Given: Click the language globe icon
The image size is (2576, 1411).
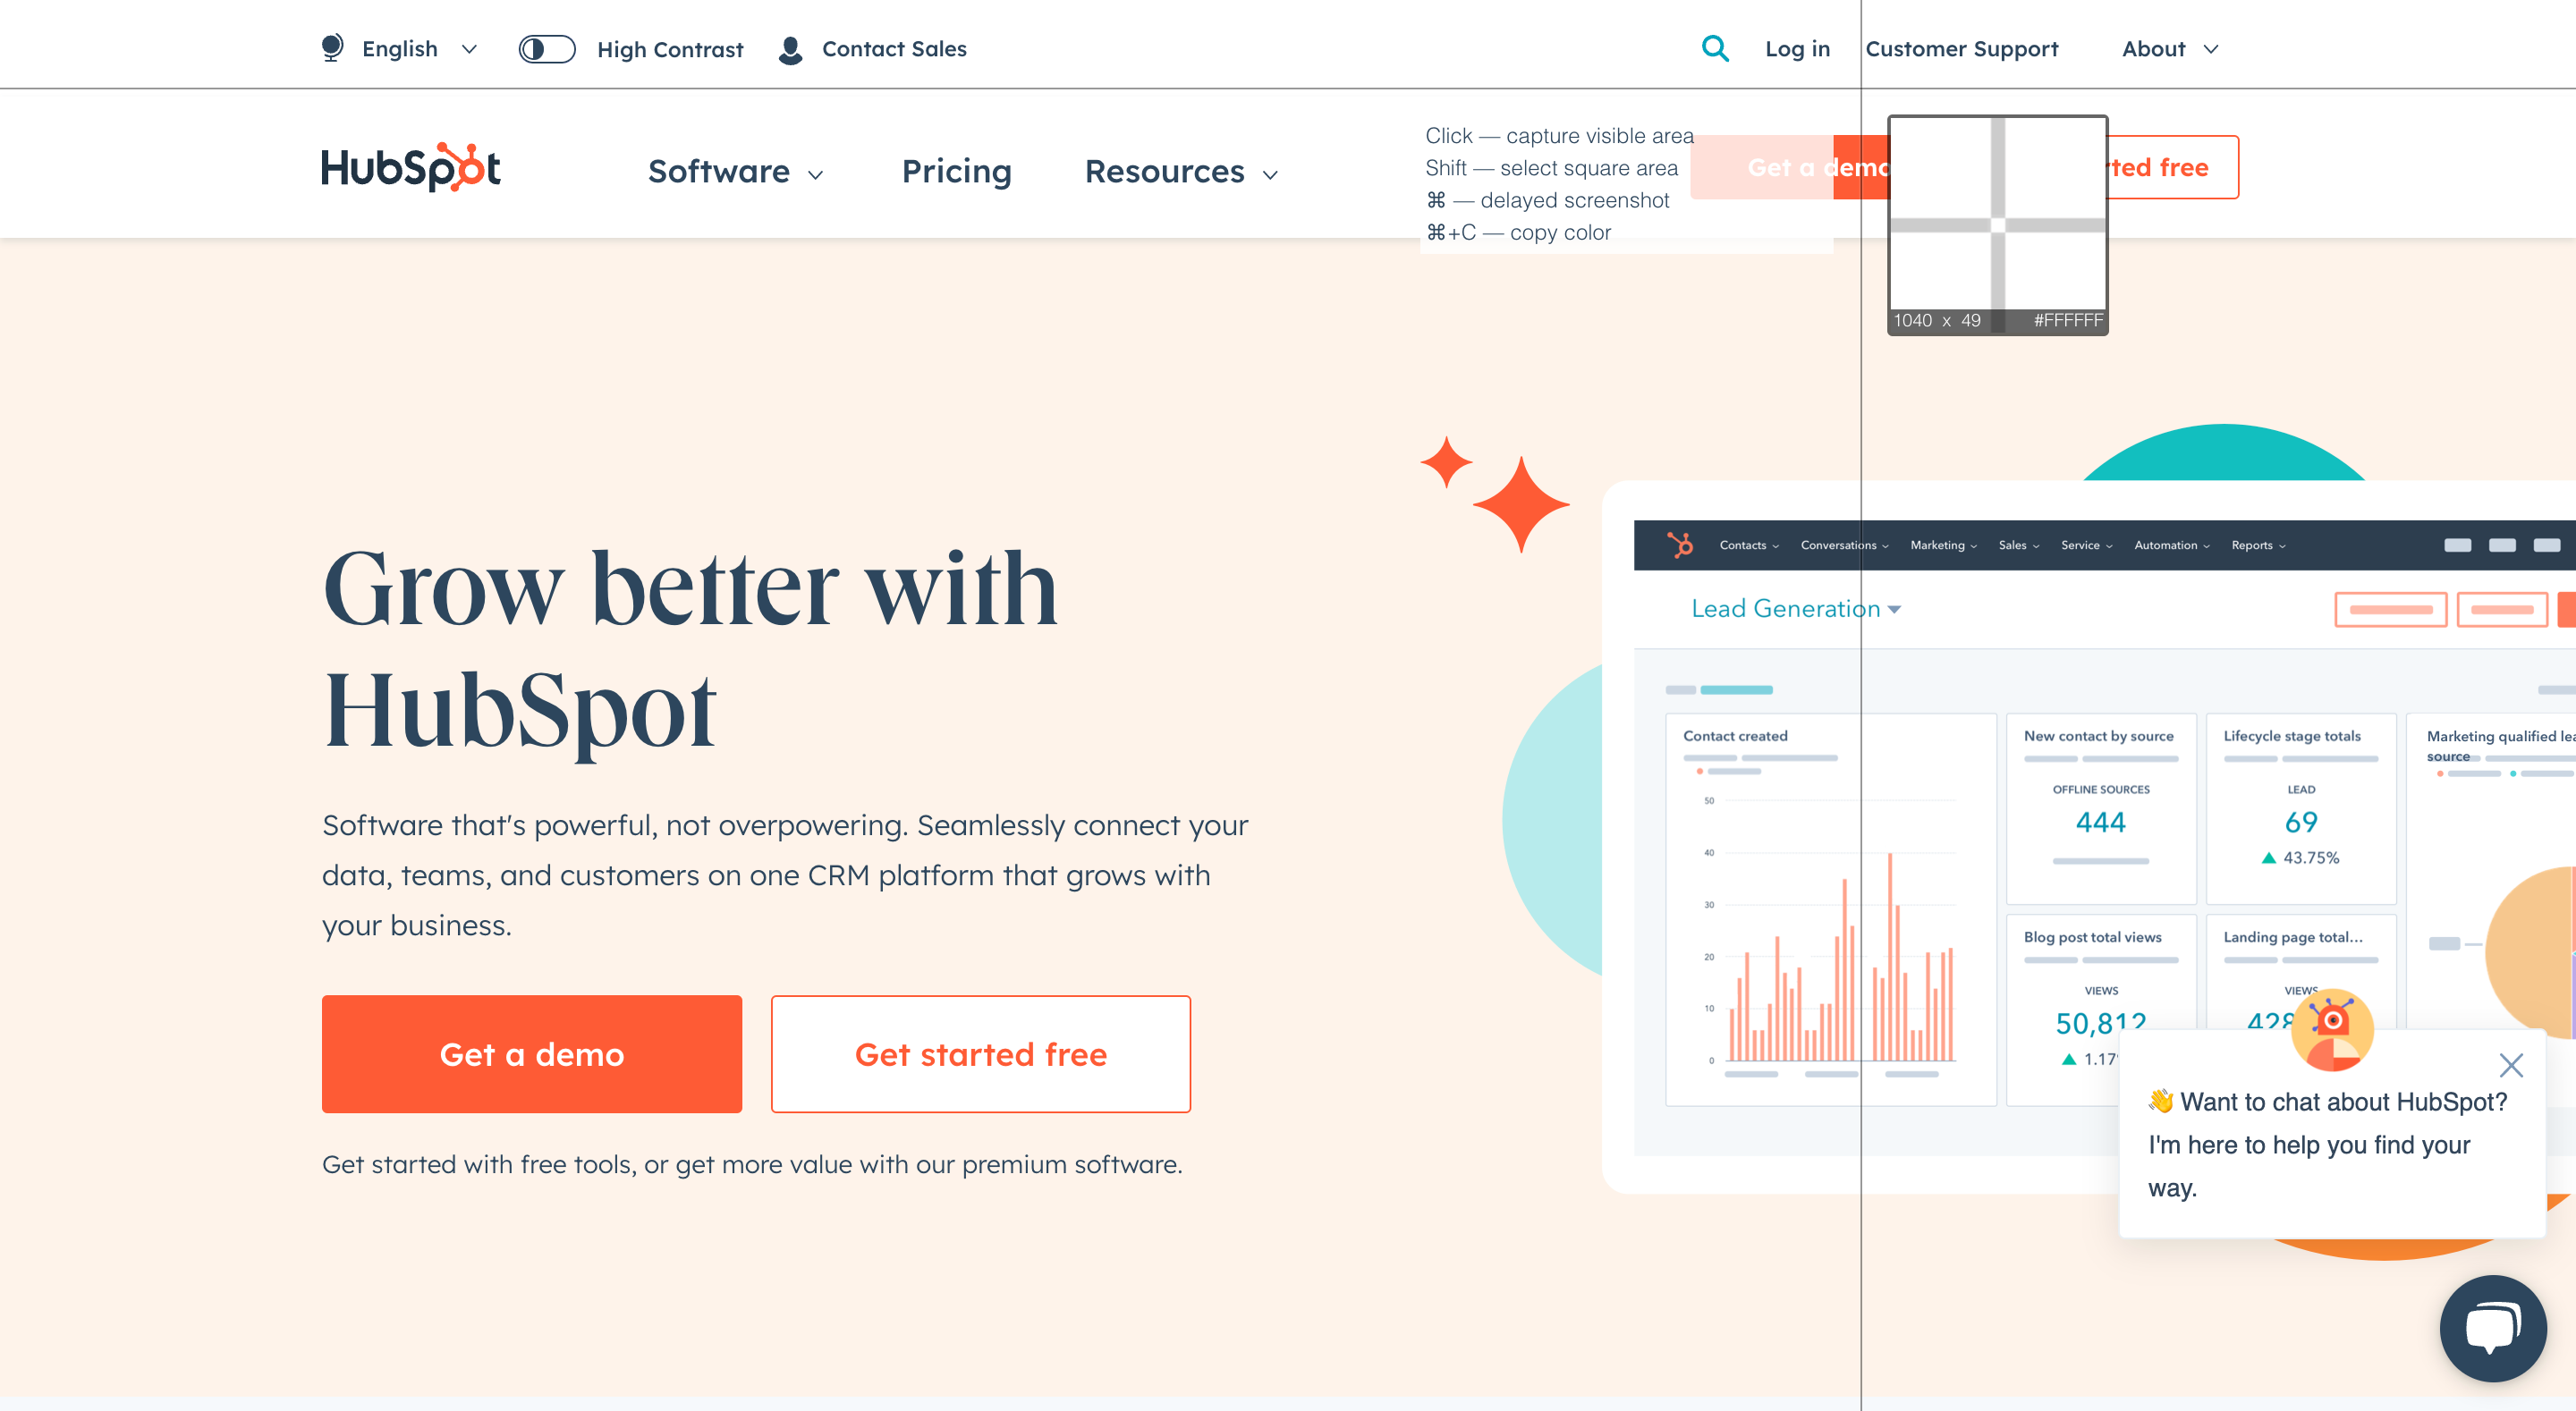Looking at the screenshot, I should [330, 46].
